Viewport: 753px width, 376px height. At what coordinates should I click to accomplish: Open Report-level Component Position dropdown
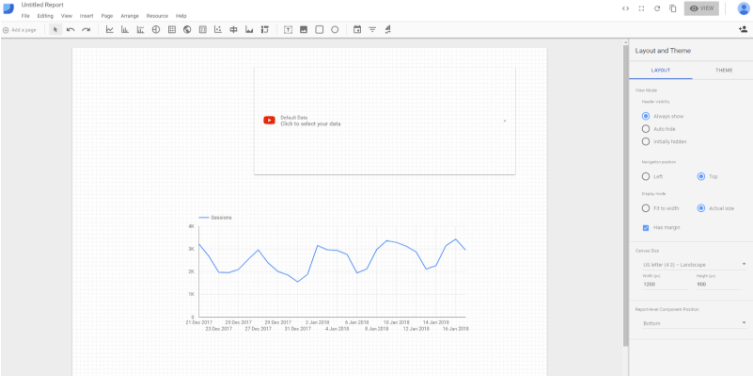[x=695, y=323]
